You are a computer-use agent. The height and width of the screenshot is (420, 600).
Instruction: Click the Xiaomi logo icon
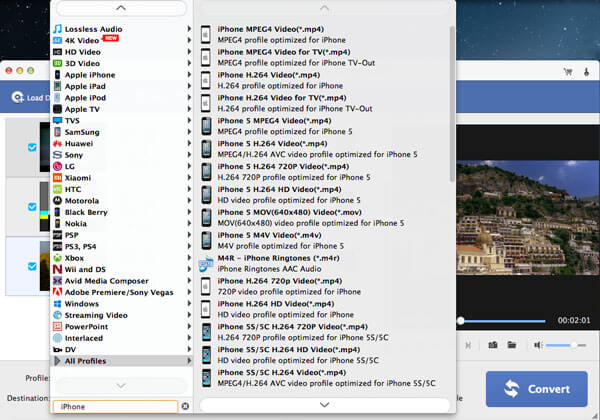[57, 178]
